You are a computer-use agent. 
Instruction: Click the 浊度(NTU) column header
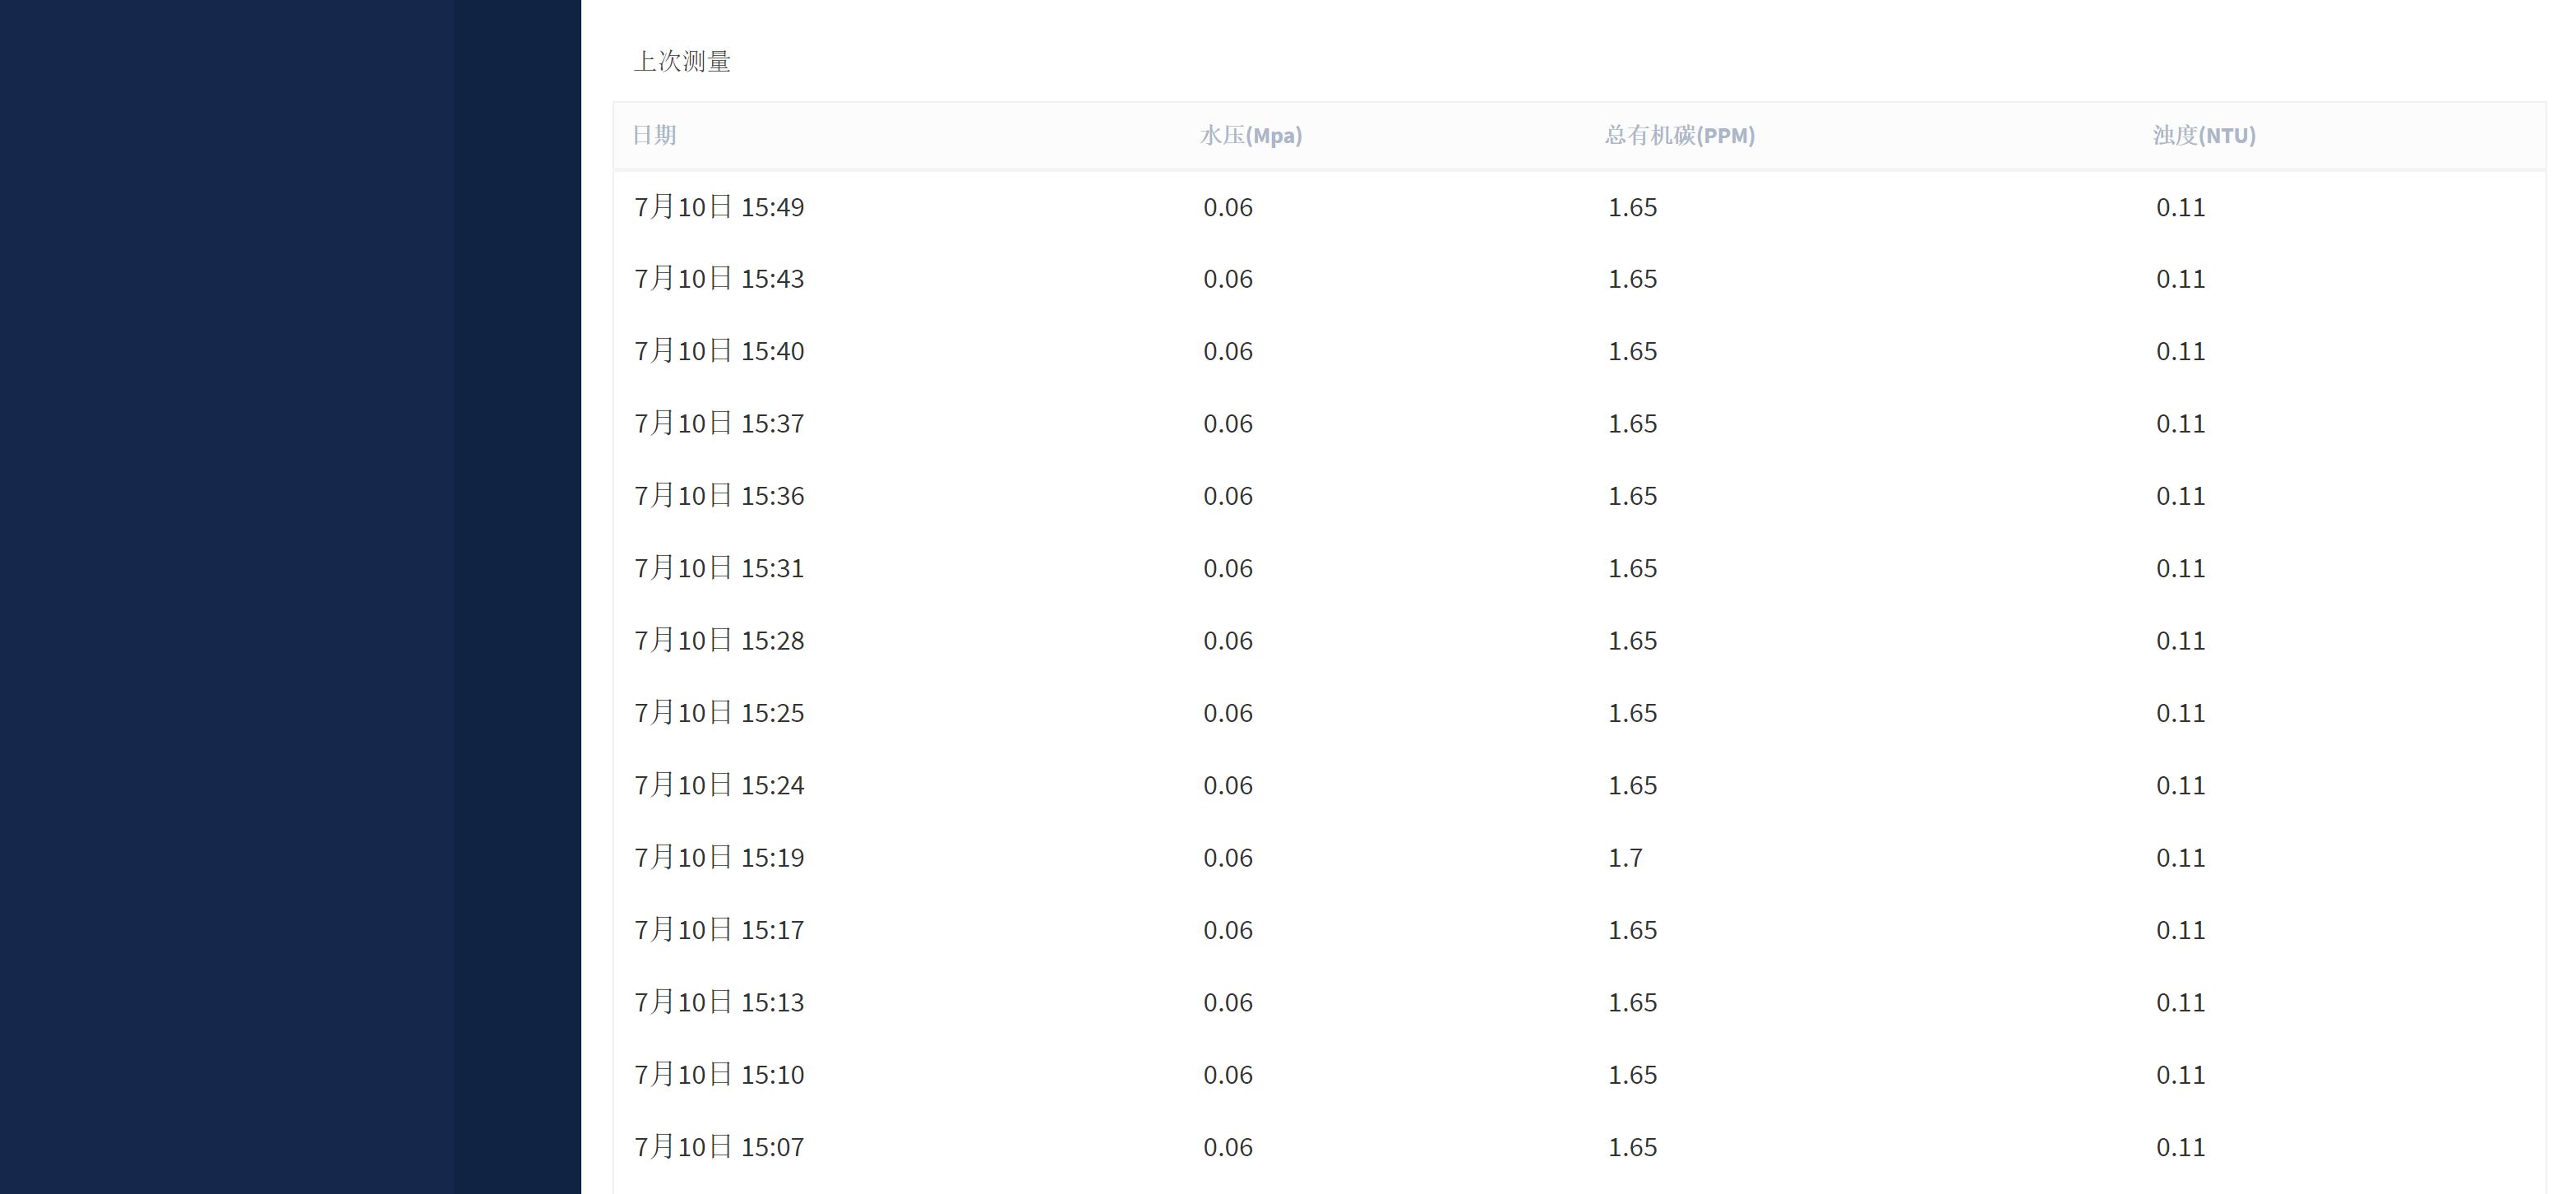tap(2204, 135)
